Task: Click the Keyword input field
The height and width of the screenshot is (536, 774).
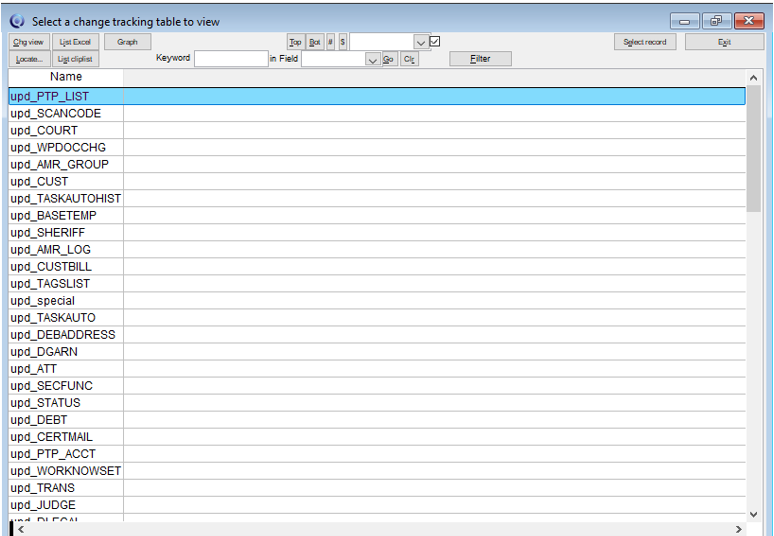Action: point(231,59)
